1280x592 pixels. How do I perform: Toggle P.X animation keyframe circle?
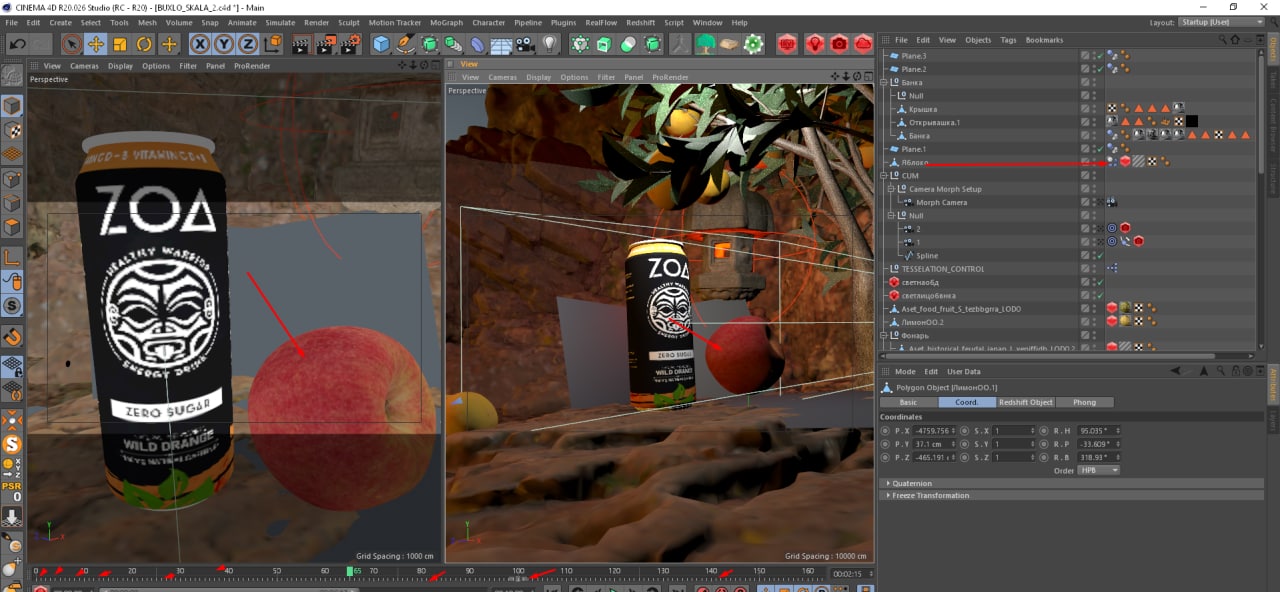click(885, 431)
